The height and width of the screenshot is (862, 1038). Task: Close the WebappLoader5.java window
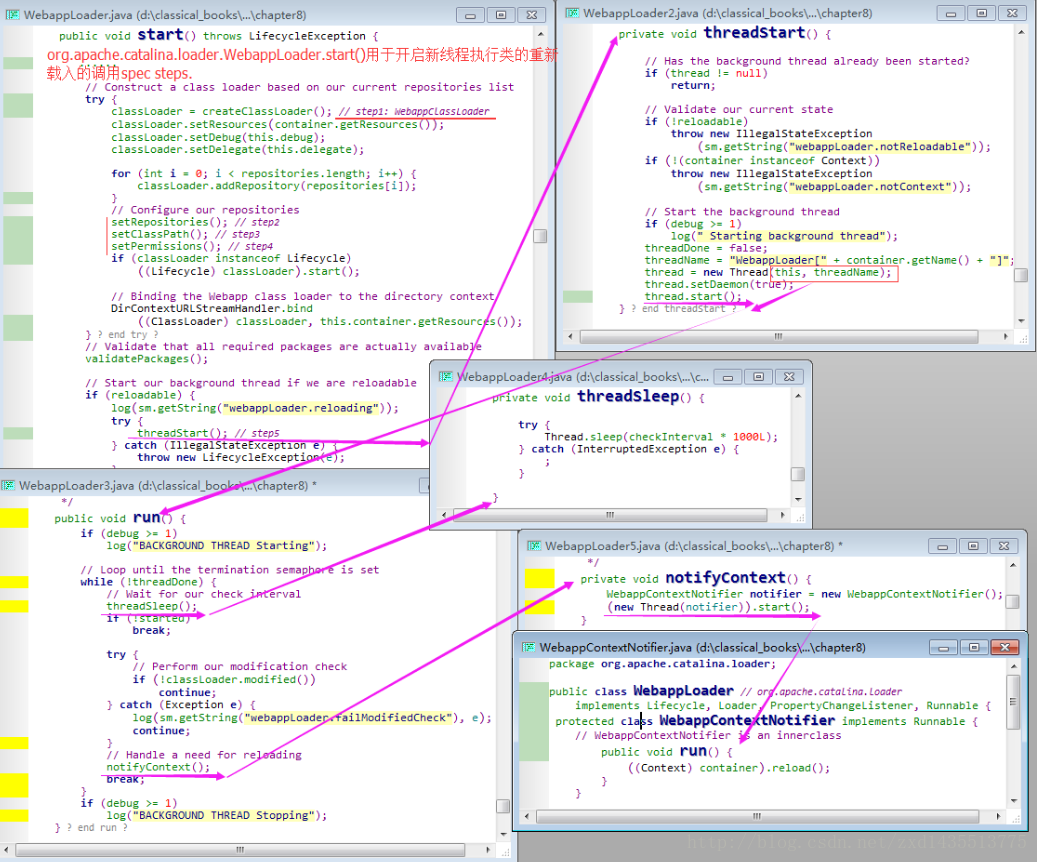point(1004,546)
